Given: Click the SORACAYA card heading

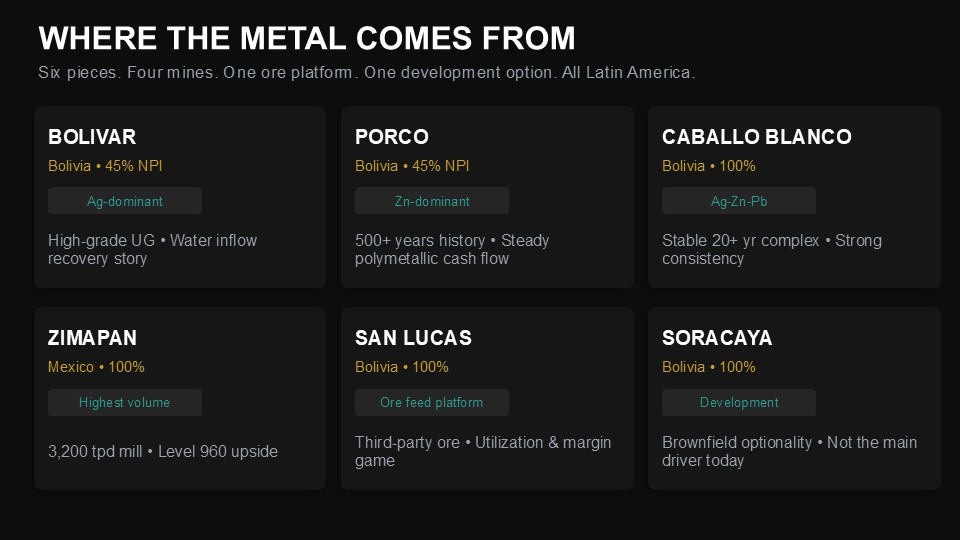Looking at the screenshot, I should click(717, 337).
